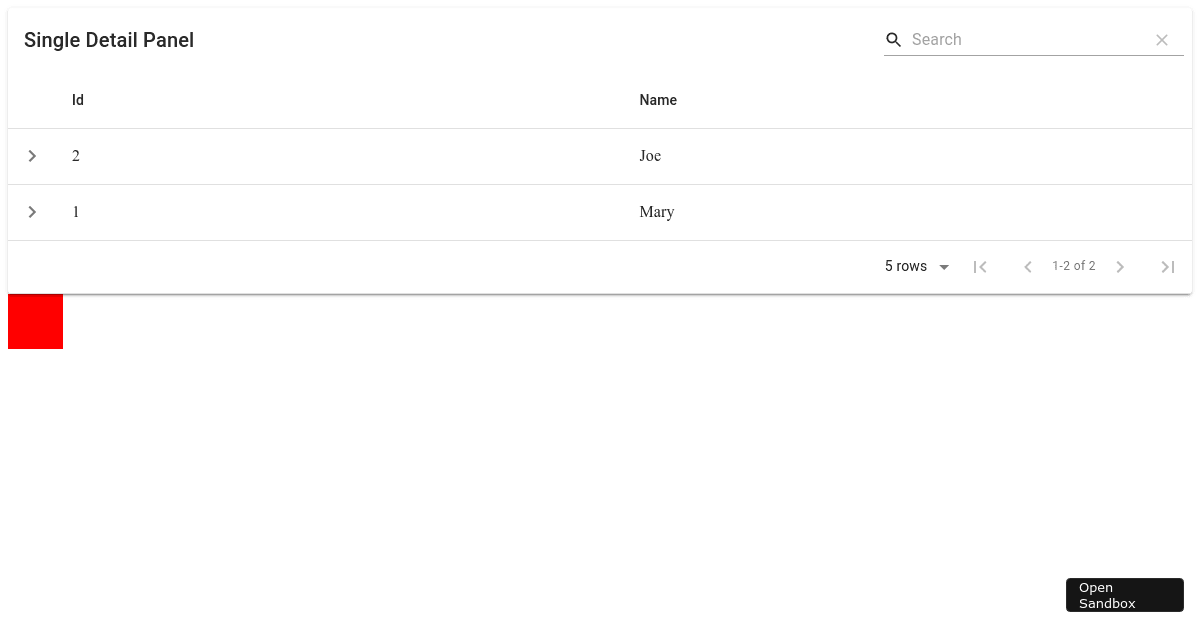Click the '1-2 of 2' page indicator
The height and width of the screenshot is (630, 1200).
[x=1073, y=266]
